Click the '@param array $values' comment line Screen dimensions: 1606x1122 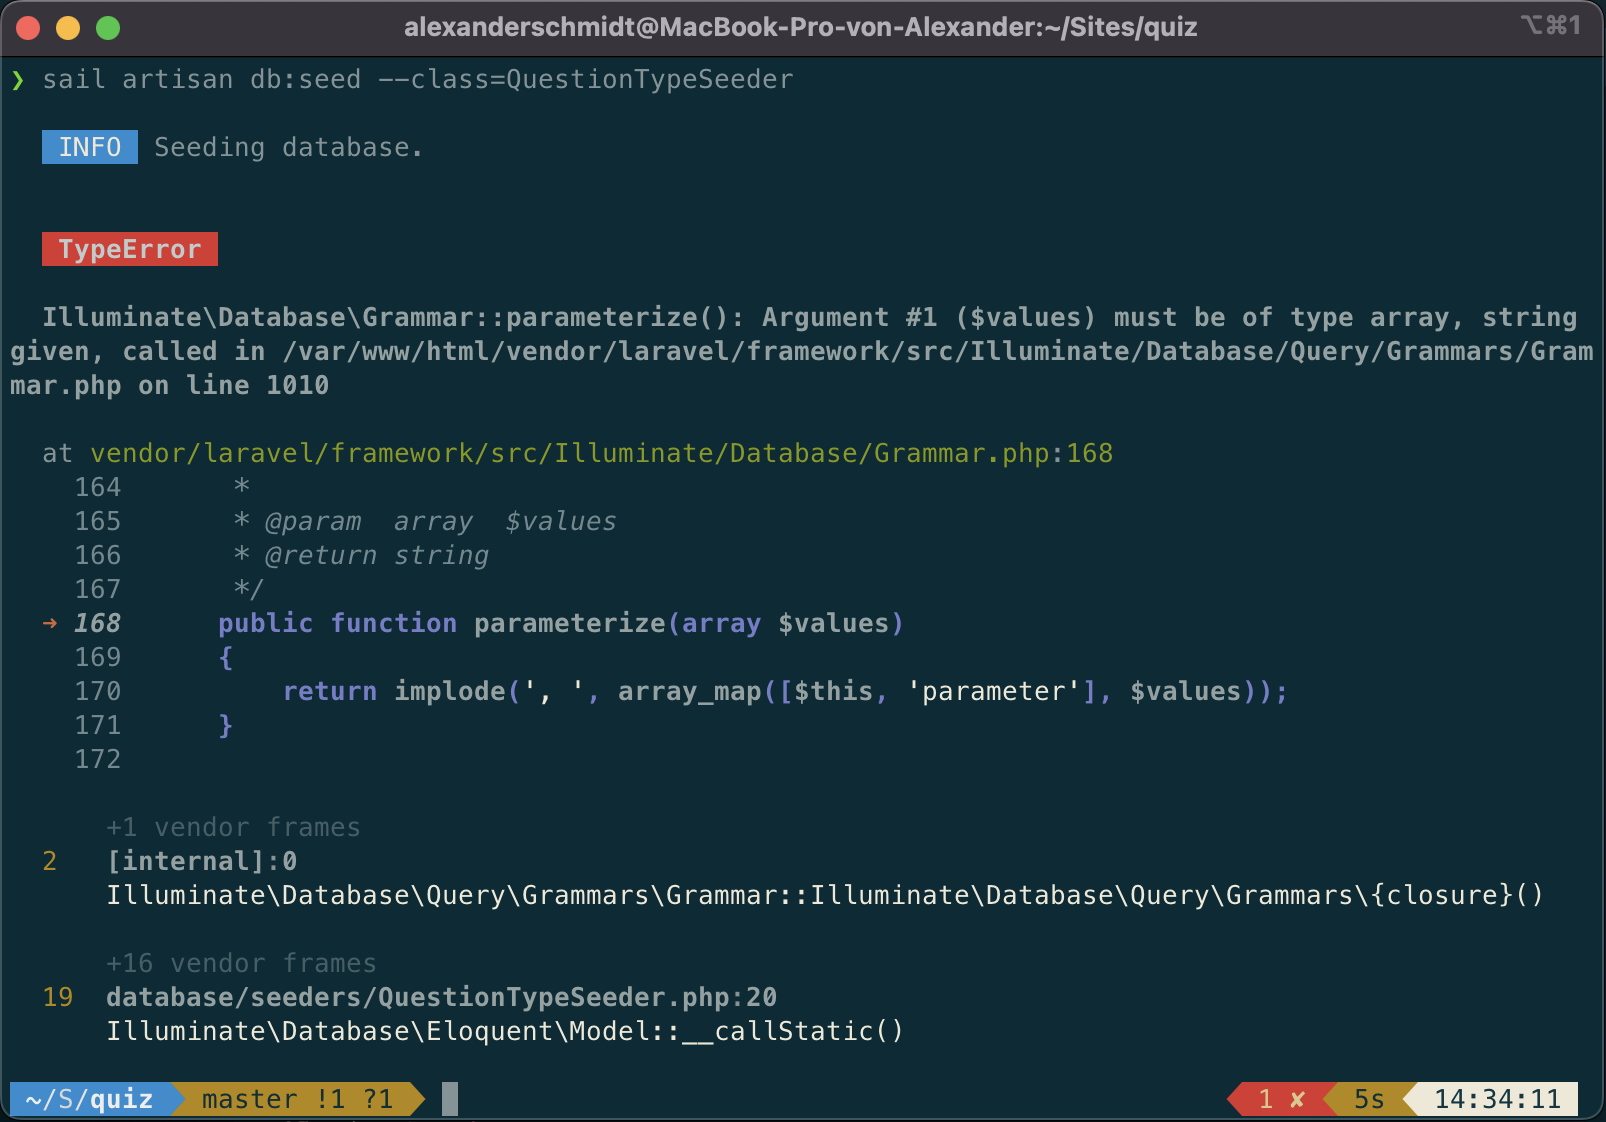(x=425, y=521)
